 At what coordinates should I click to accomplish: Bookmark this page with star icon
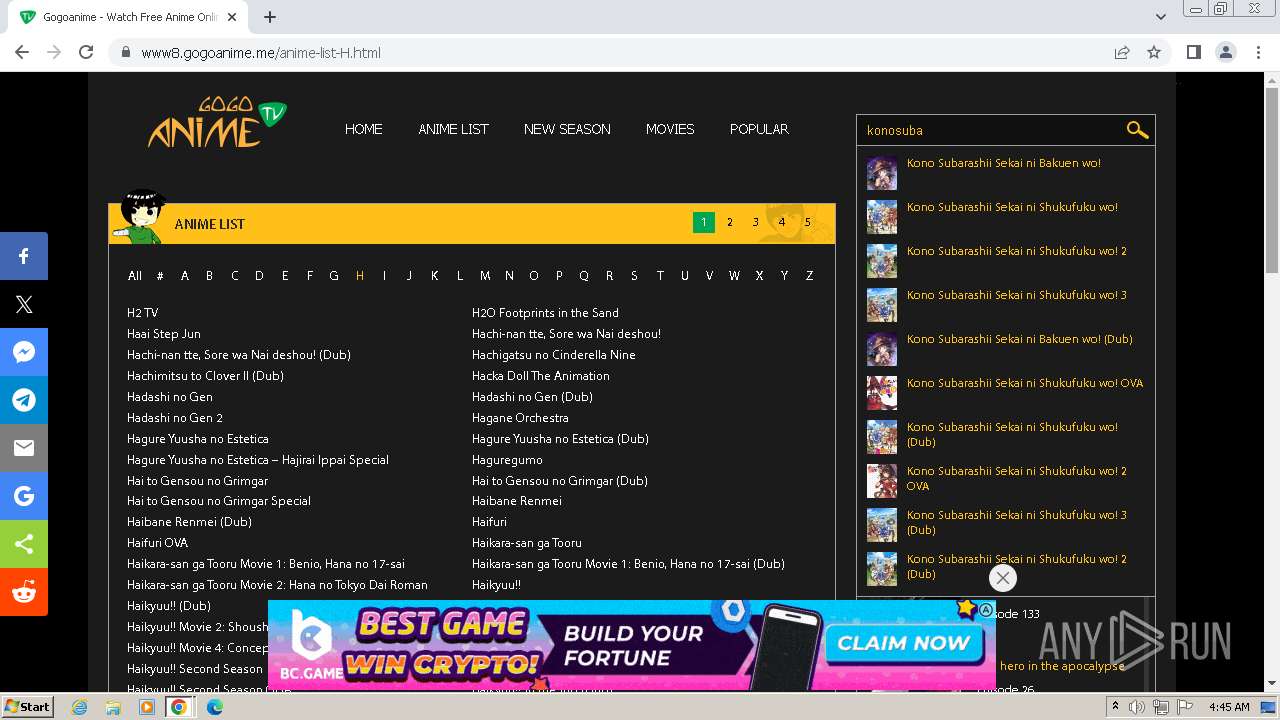[1154, 52]
